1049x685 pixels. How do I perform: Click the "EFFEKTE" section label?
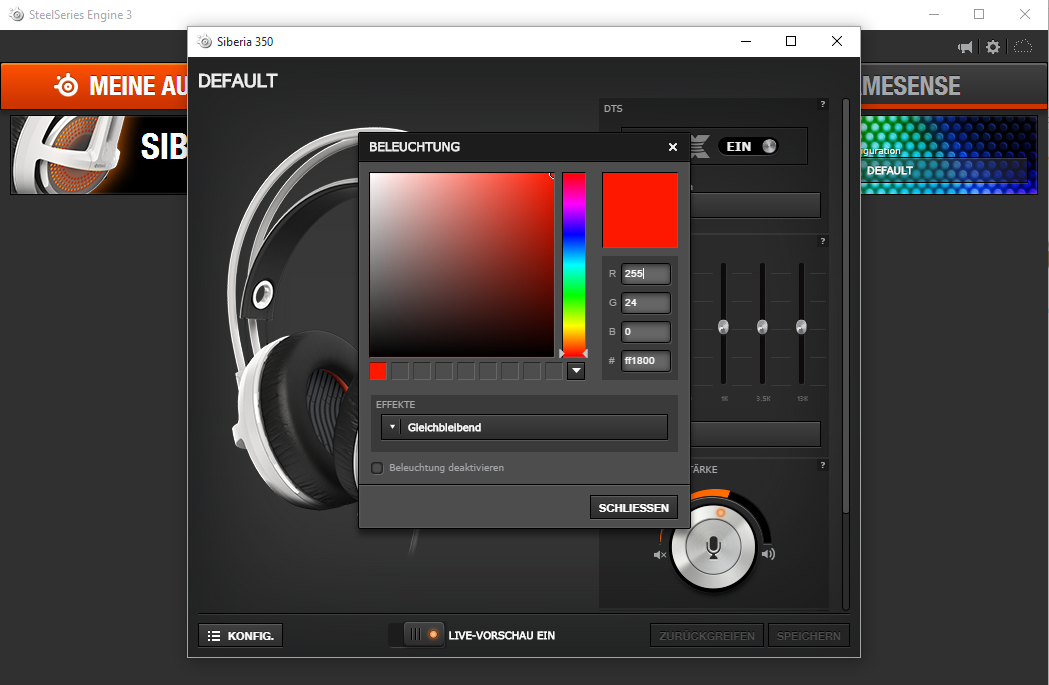coord(395,405)
